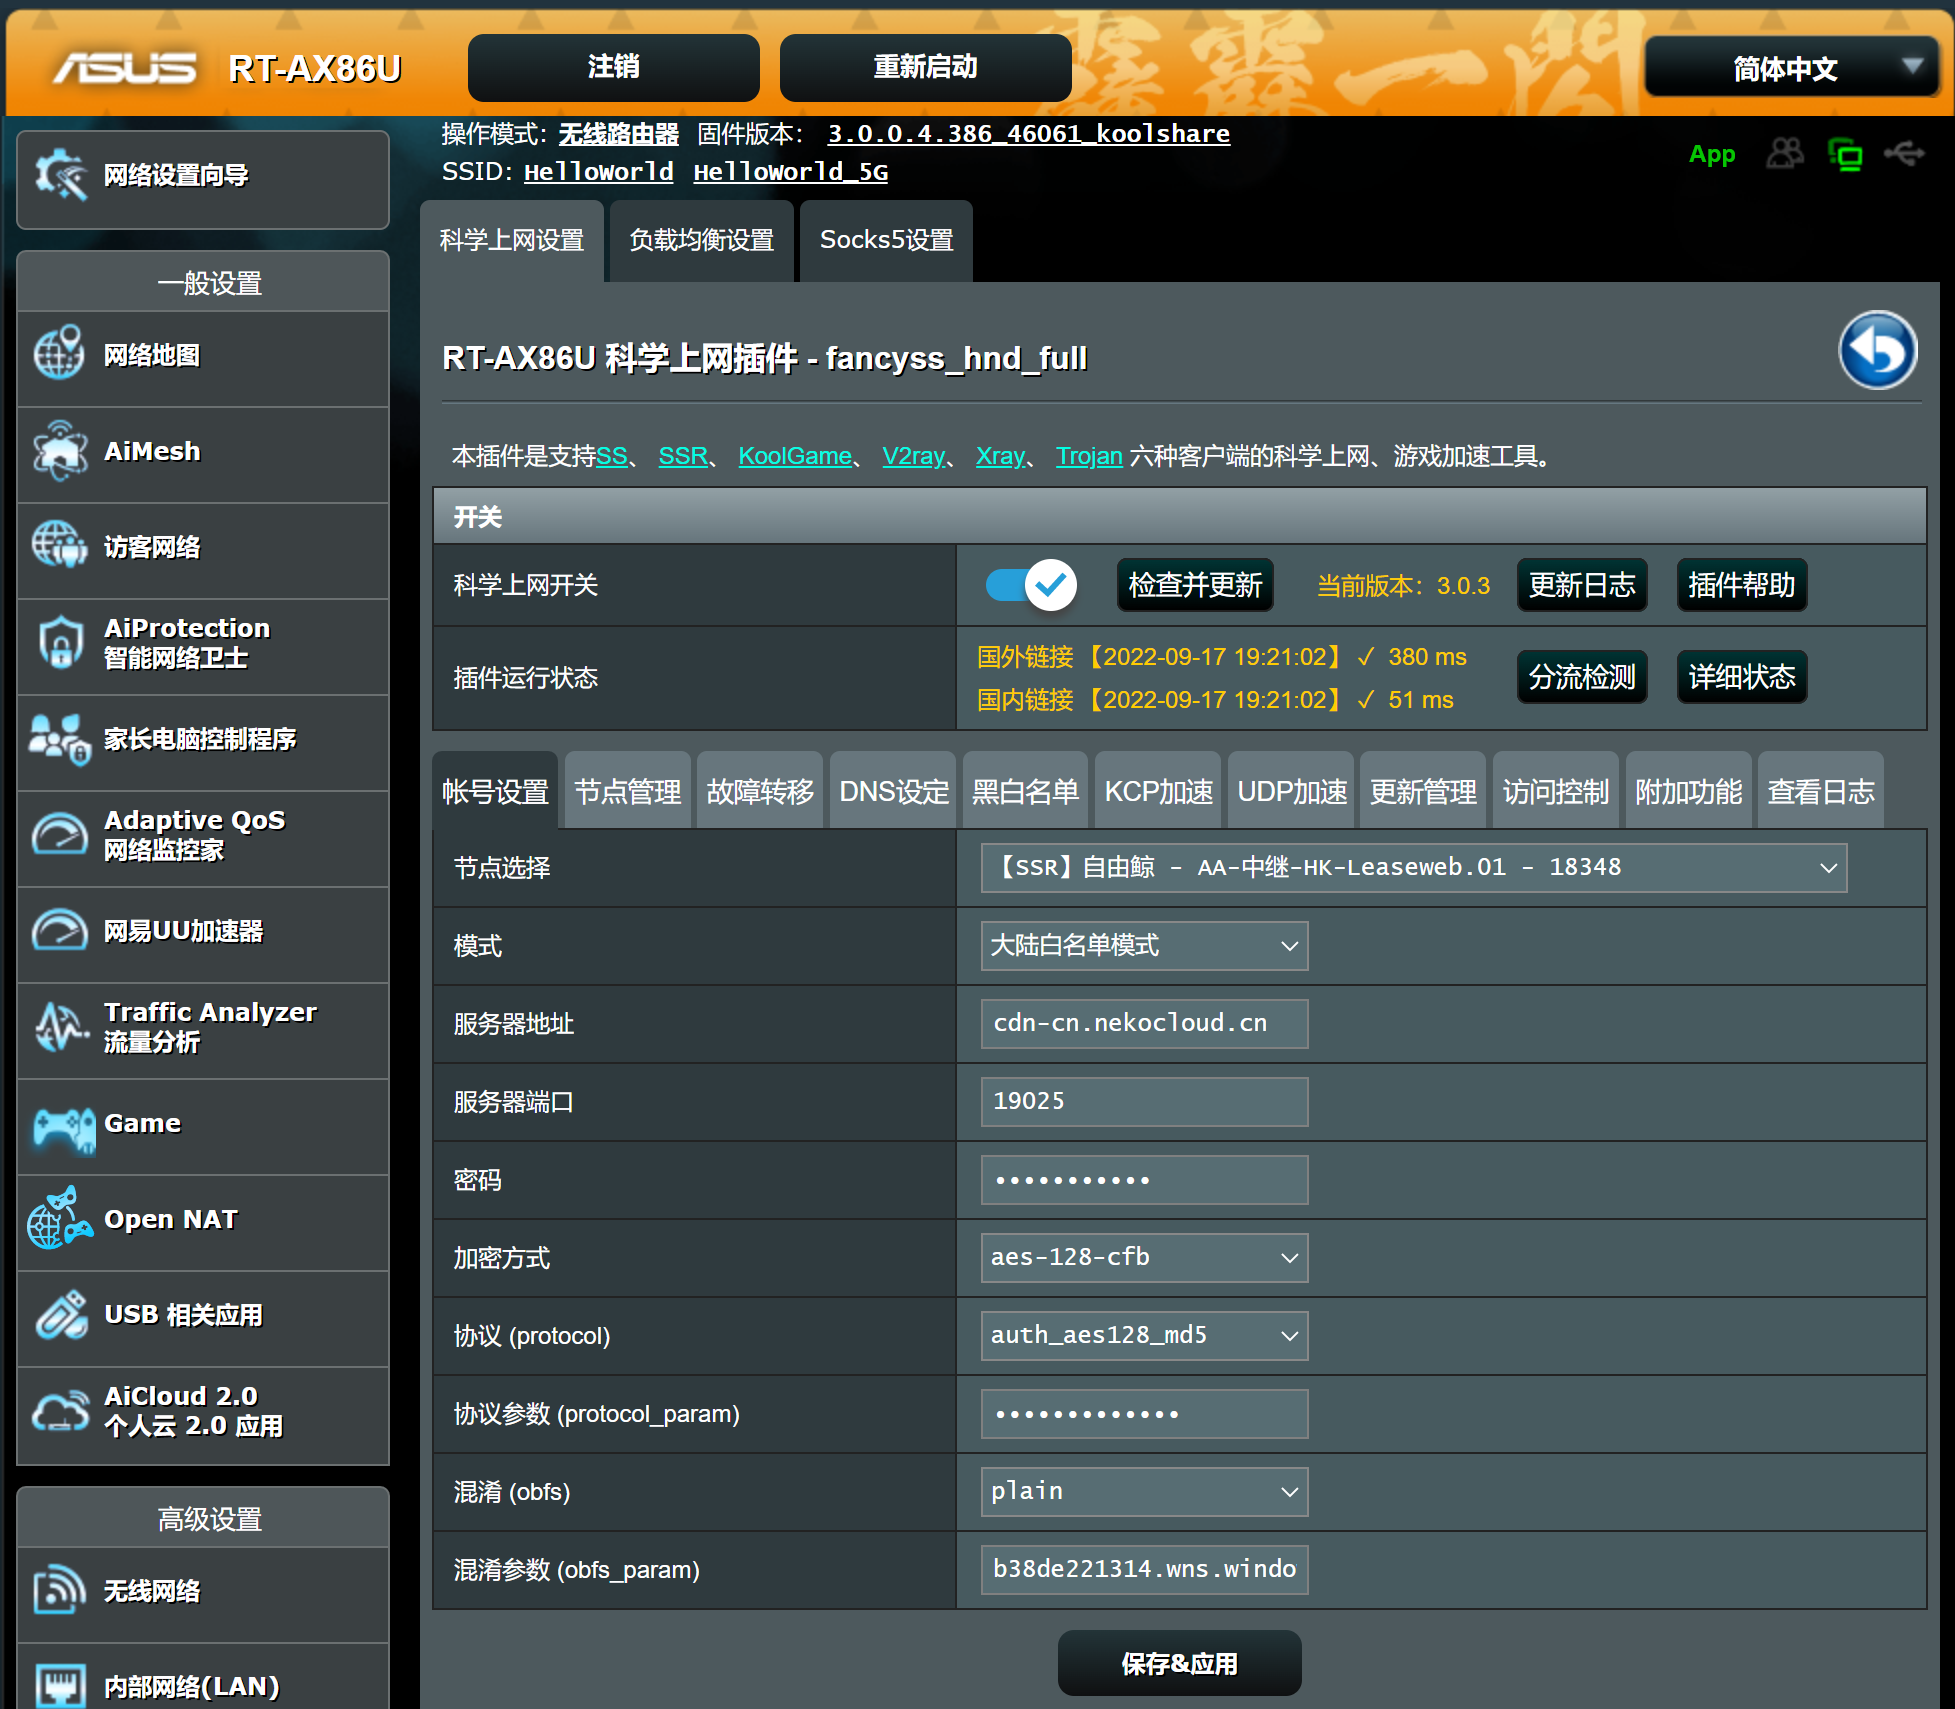Click the V2ray link in description

[913, 456]
